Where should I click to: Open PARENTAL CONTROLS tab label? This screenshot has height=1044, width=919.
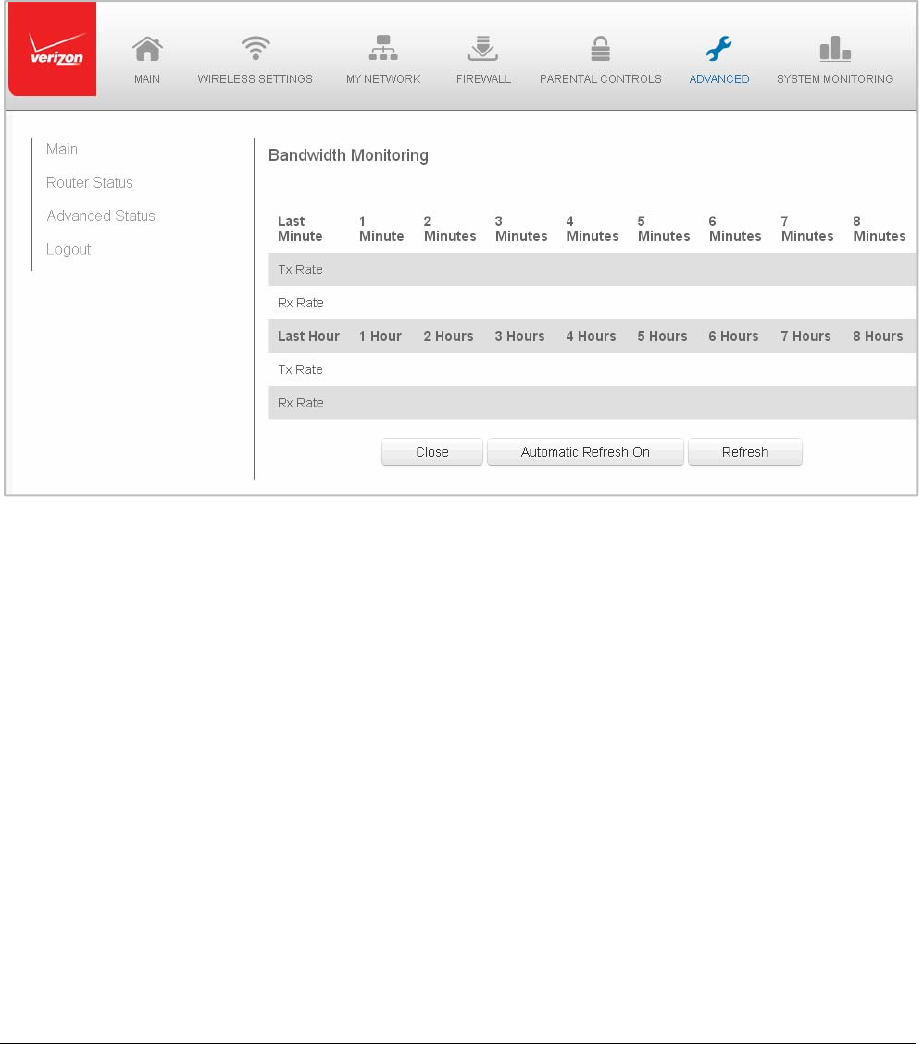click(601, 79)
